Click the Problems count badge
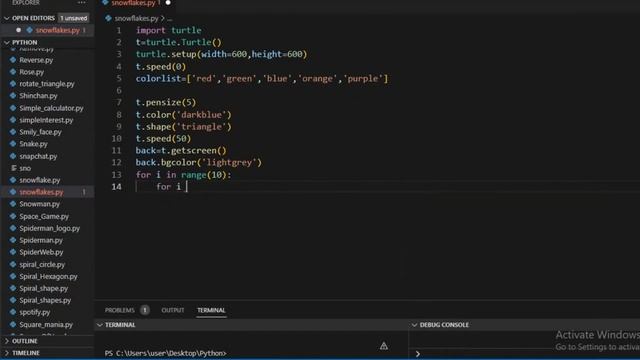The height and width of the screenshot is (360, 640). pyautogui.click(x=144, y=310)
